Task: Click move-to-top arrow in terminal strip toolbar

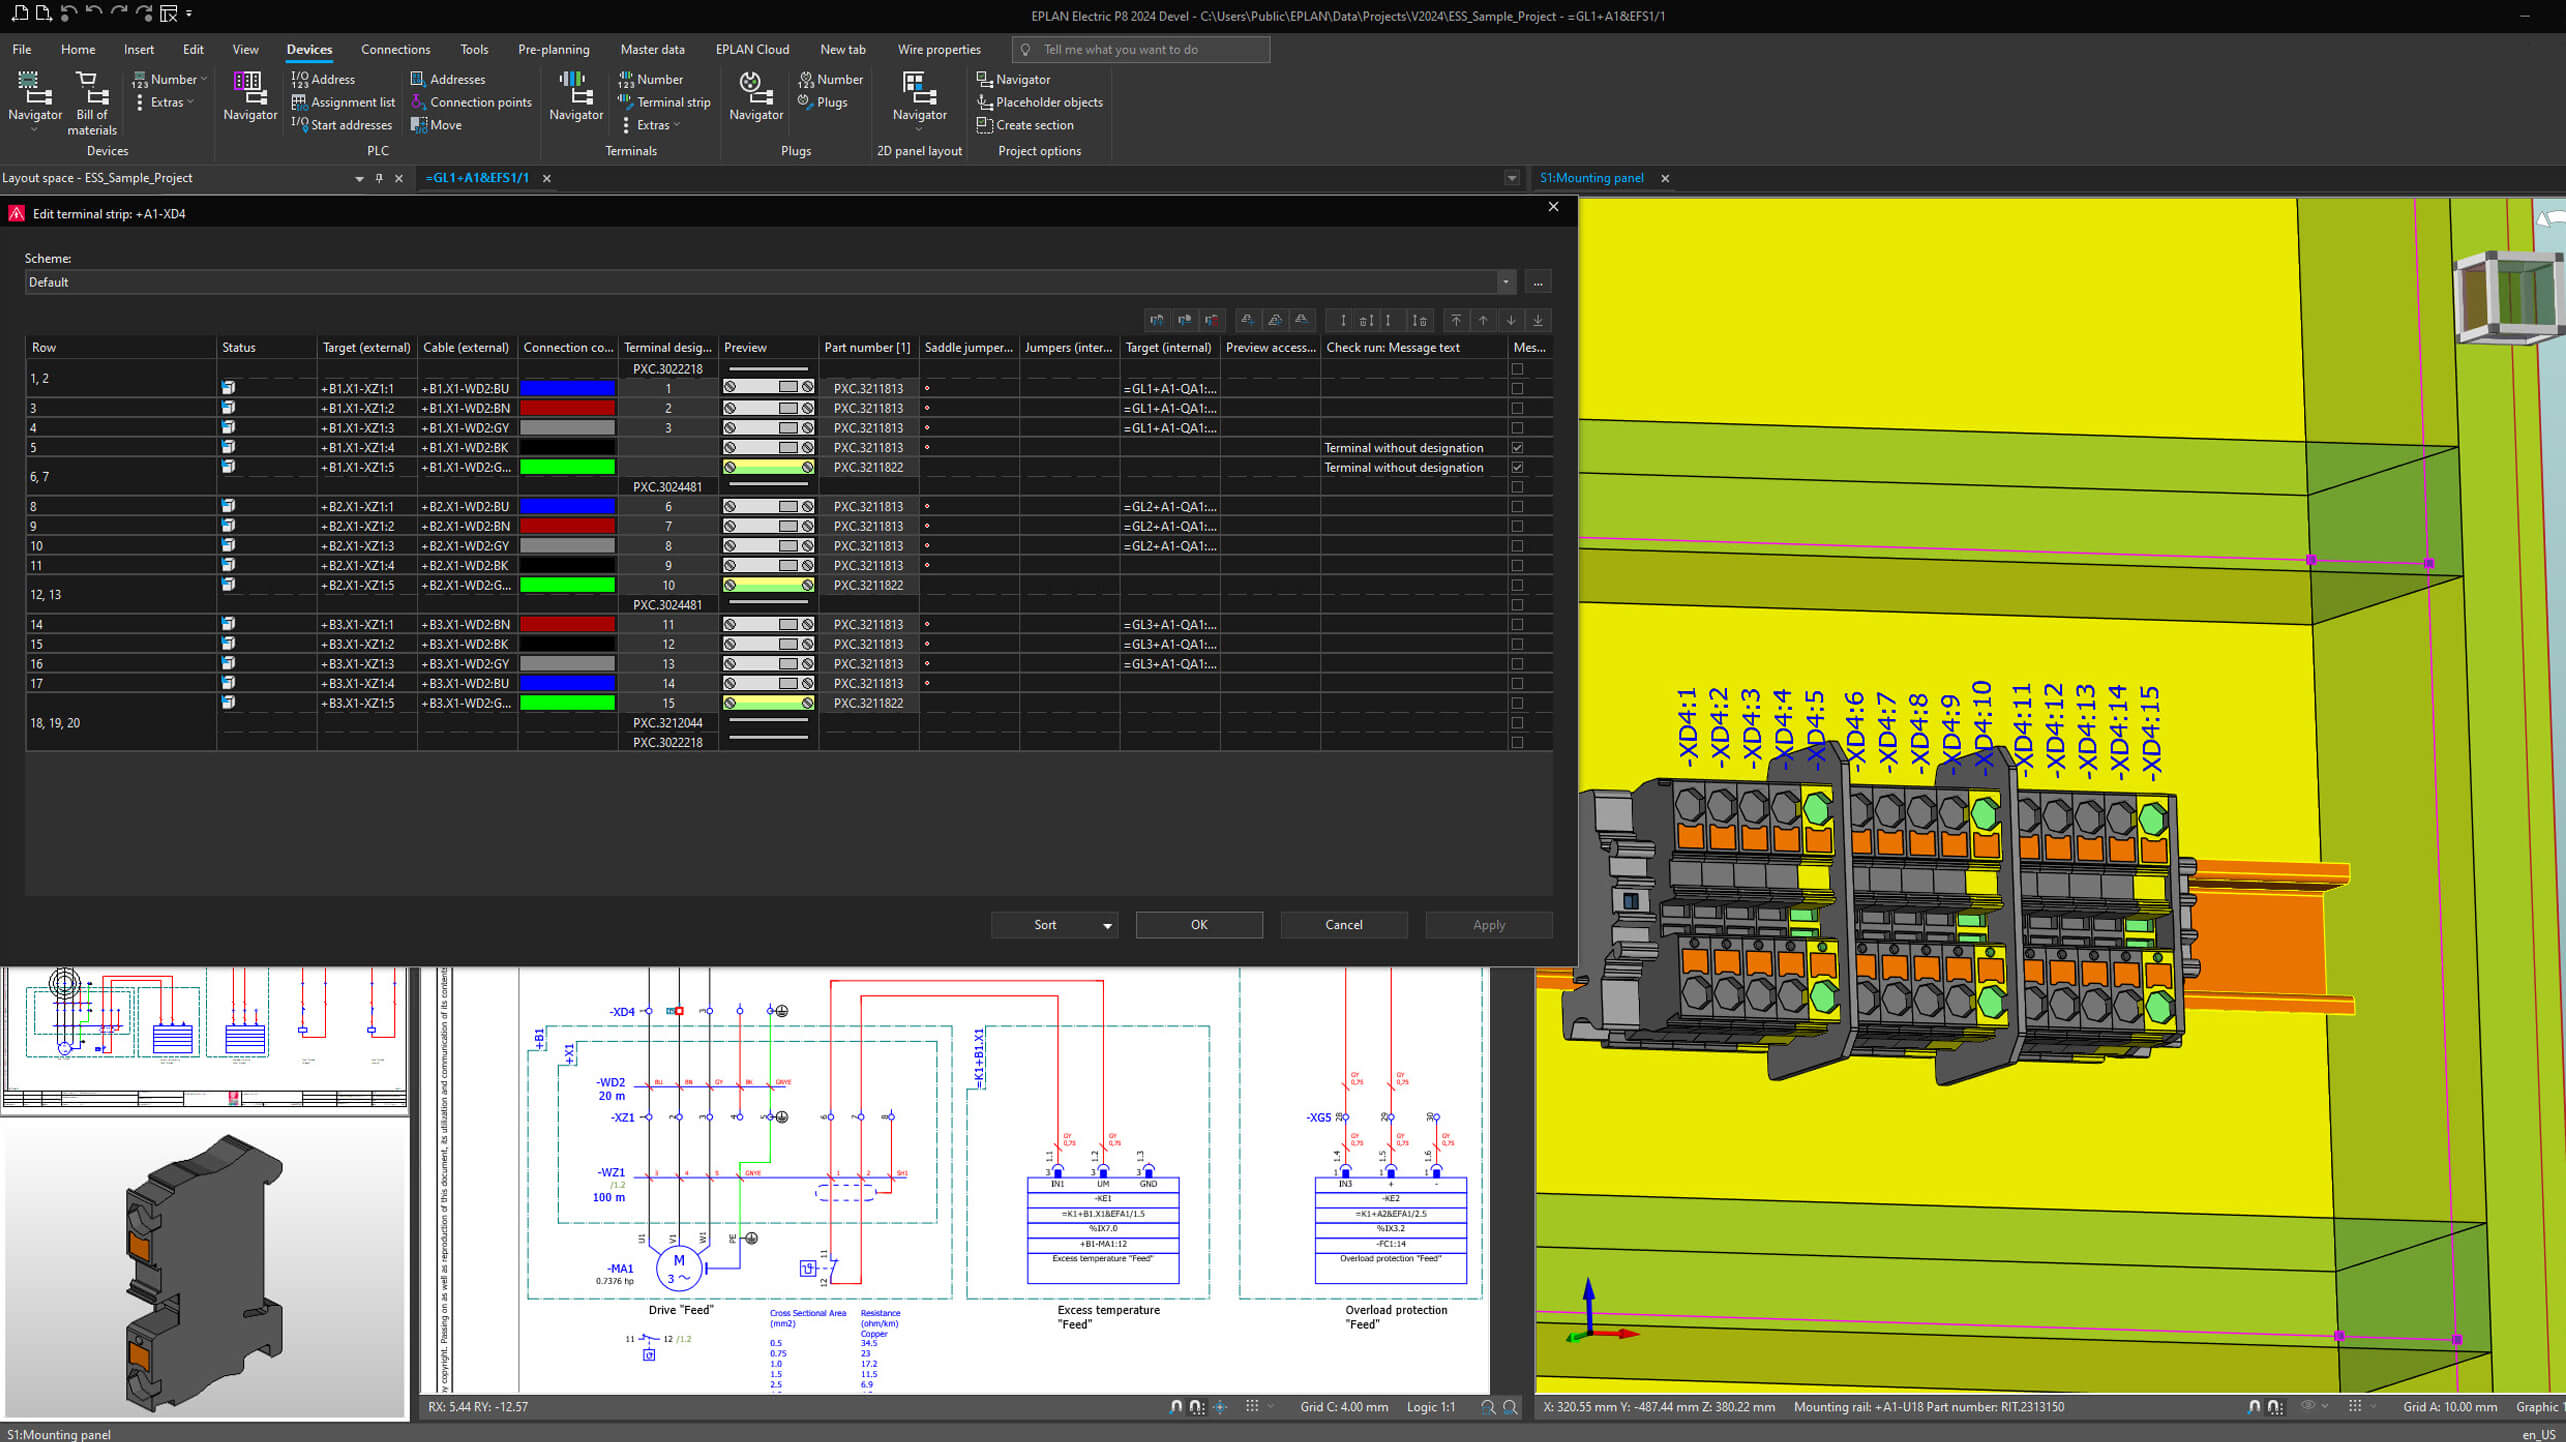Action: click(x=1456, y=320)
